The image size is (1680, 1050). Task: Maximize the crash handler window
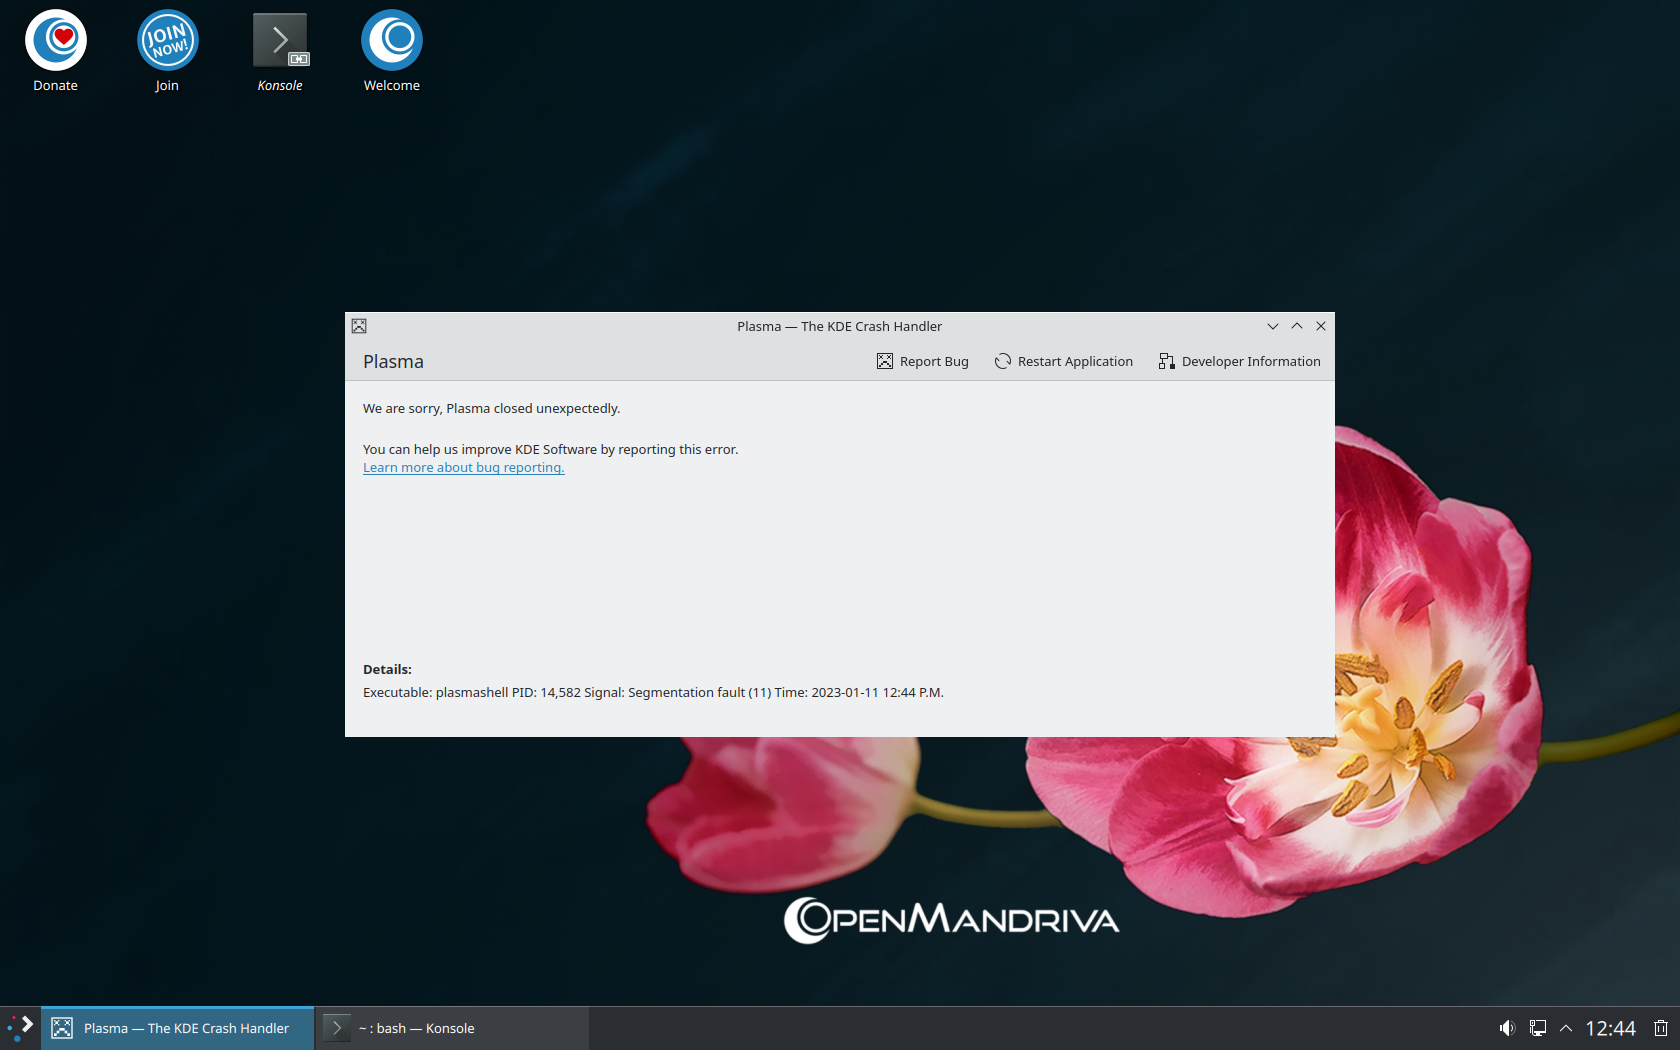tap(1297, 326)
